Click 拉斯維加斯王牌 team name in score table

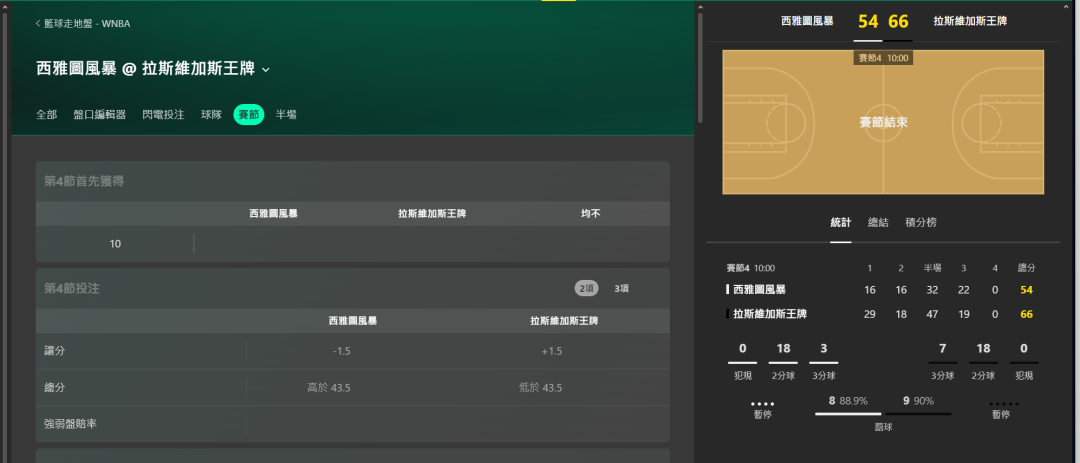(770, 314)
